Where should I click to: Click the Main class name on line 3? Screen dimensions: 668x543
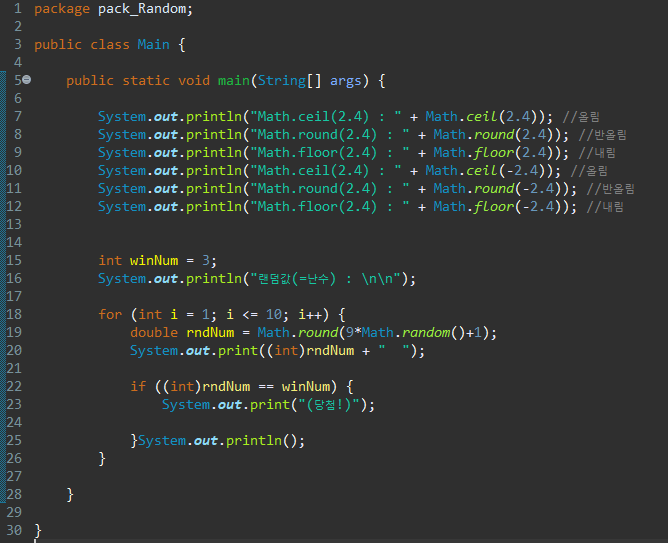tap(153, 44)
